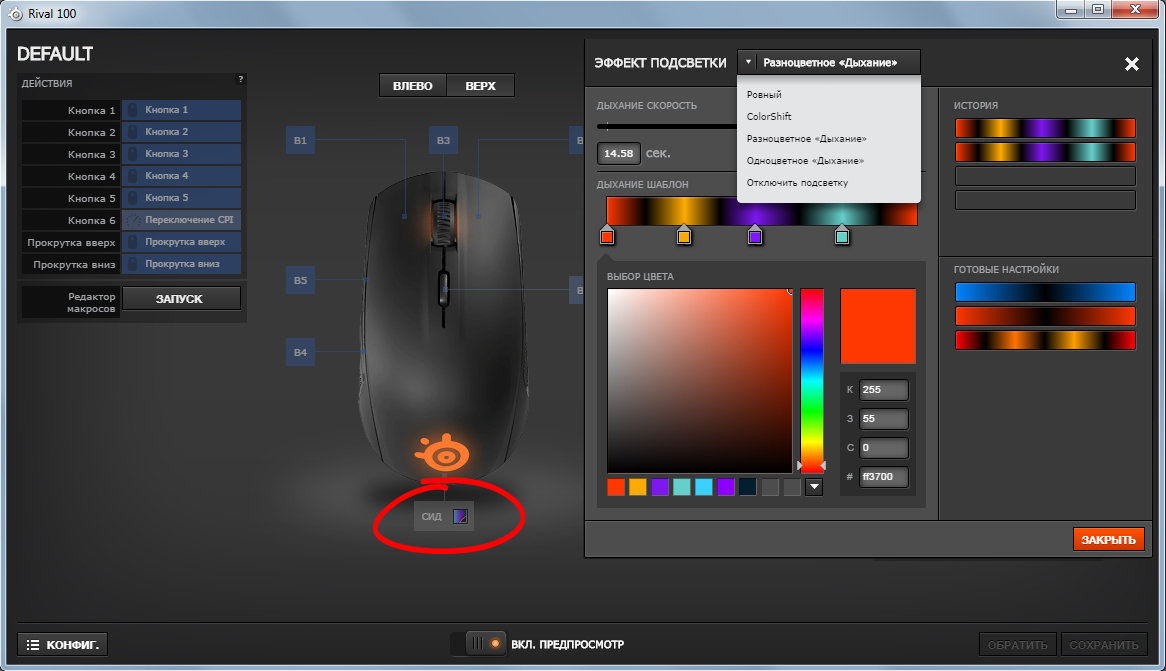1166x671 pixels.
Task: Open blue assignment field for Кнопка 4
Action: click(x=181, y=176)
